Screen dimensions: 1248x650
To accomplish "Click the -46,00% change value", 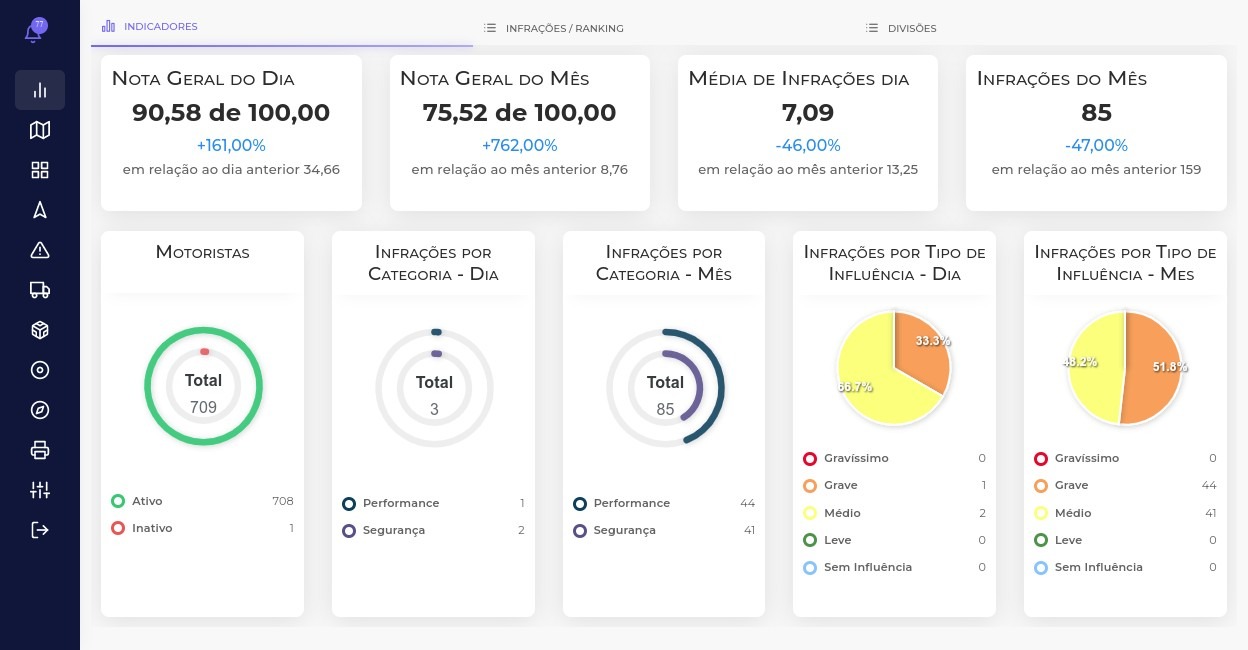I will click(x=808, y=145).
